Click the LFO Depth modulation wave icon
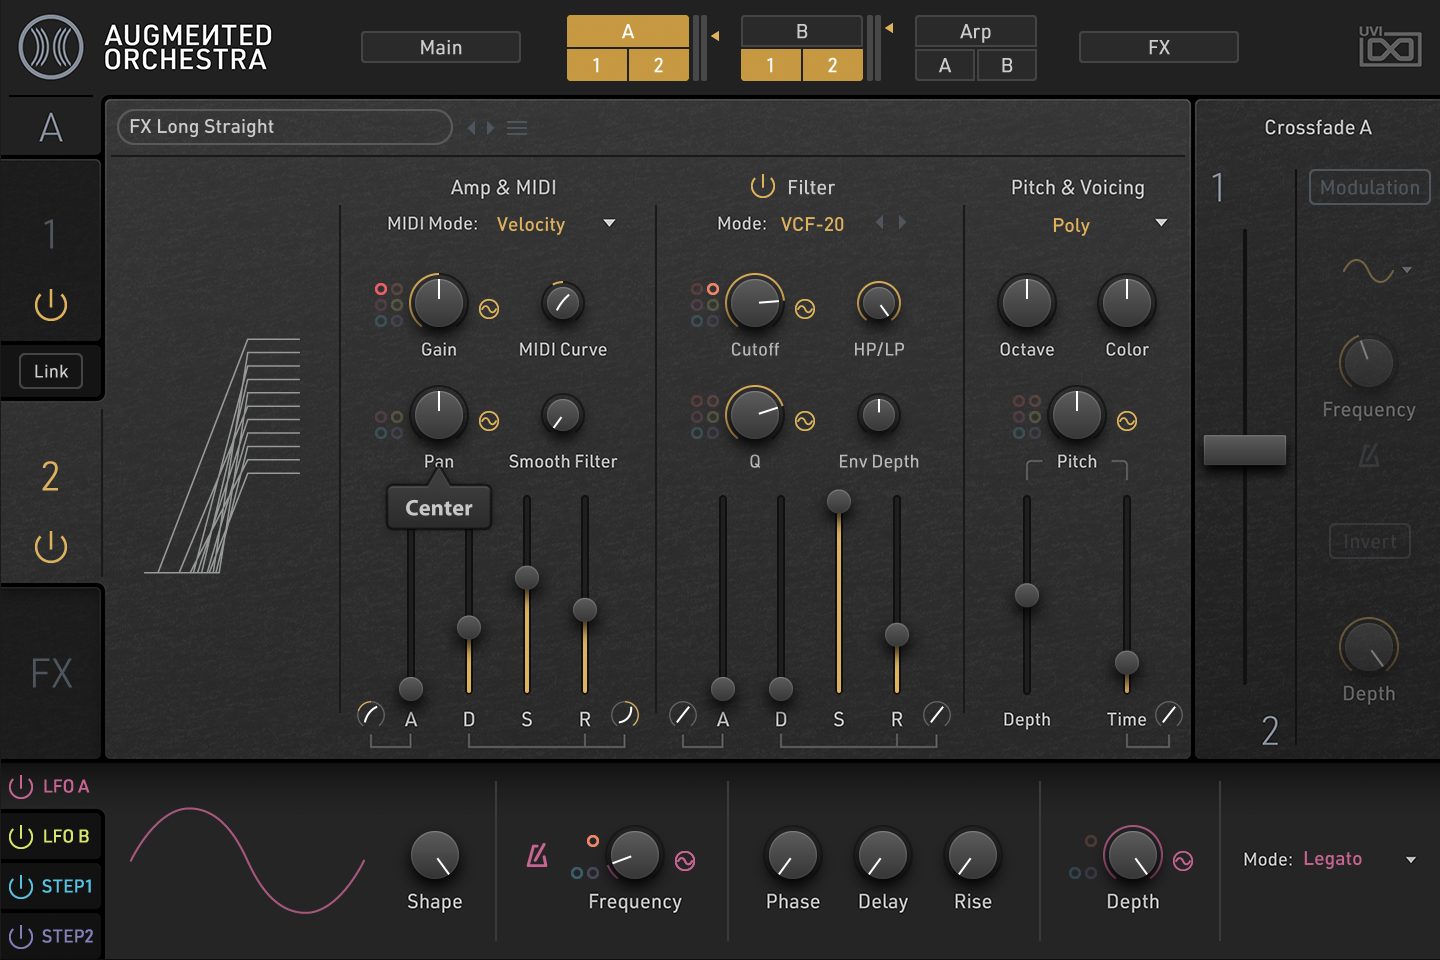 (1183, 860)
